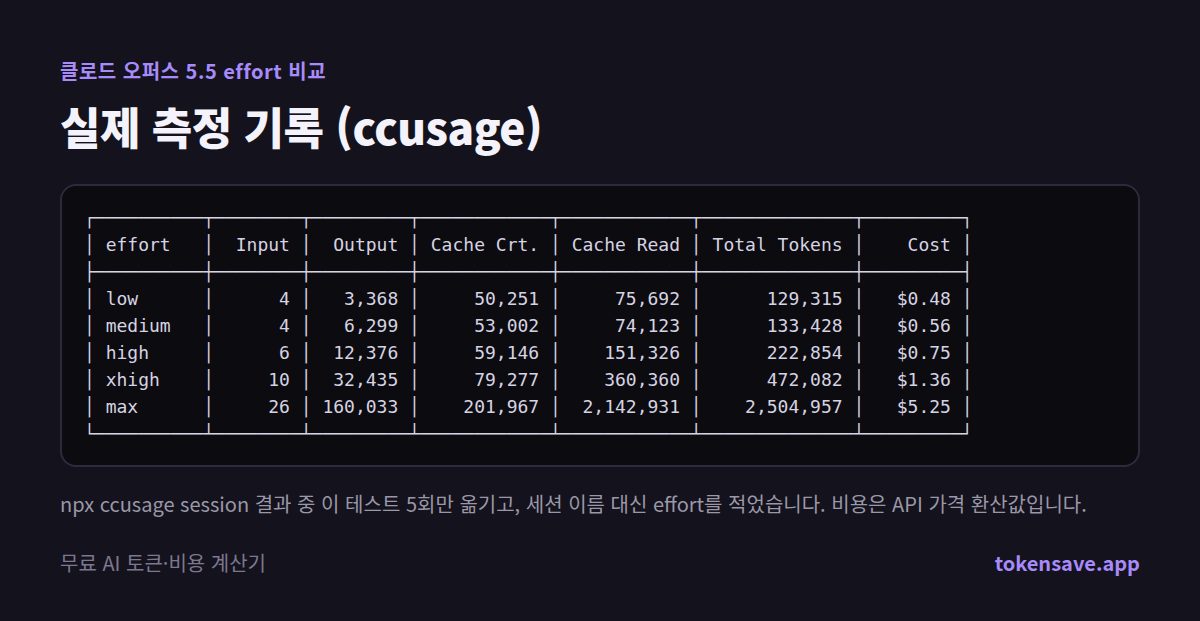Click the Input value 26 in max row

pos(279,407)
